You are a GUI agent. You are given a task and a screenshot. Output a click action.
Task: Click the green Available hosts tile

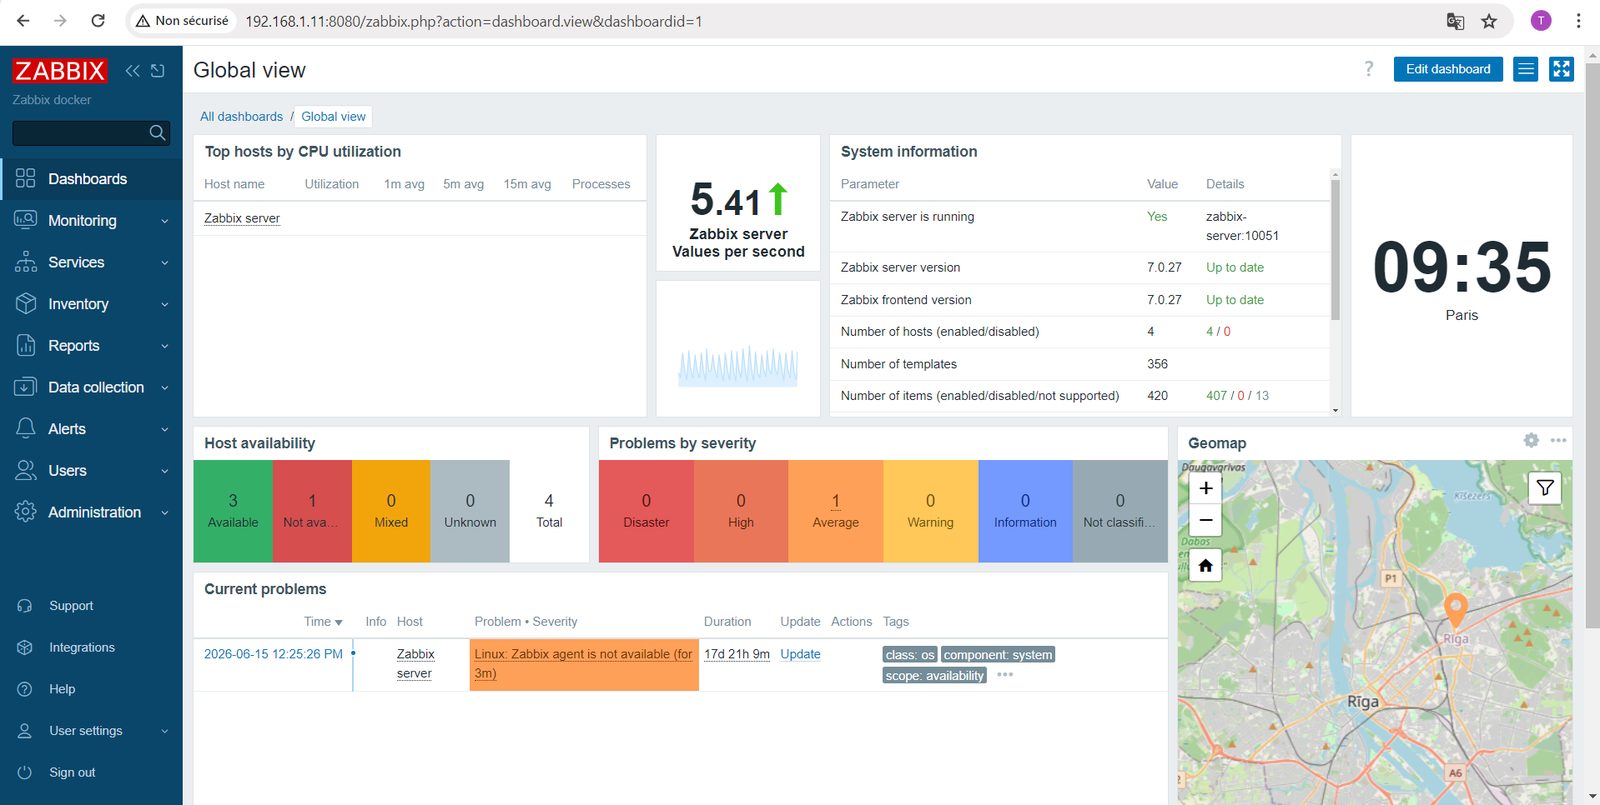(x=233, y=511)
